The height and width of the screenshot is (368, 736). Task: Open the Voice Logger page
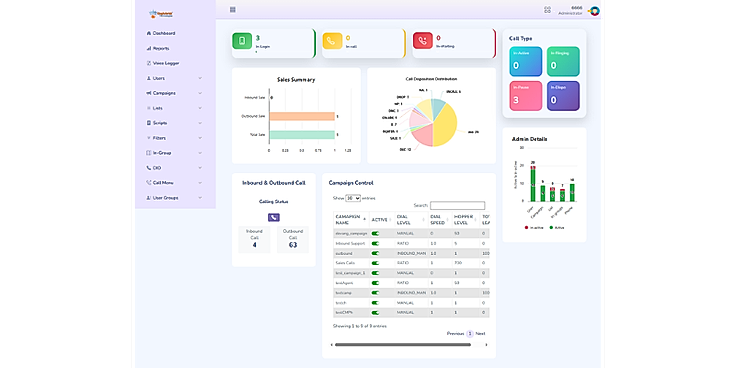[166, 63]
